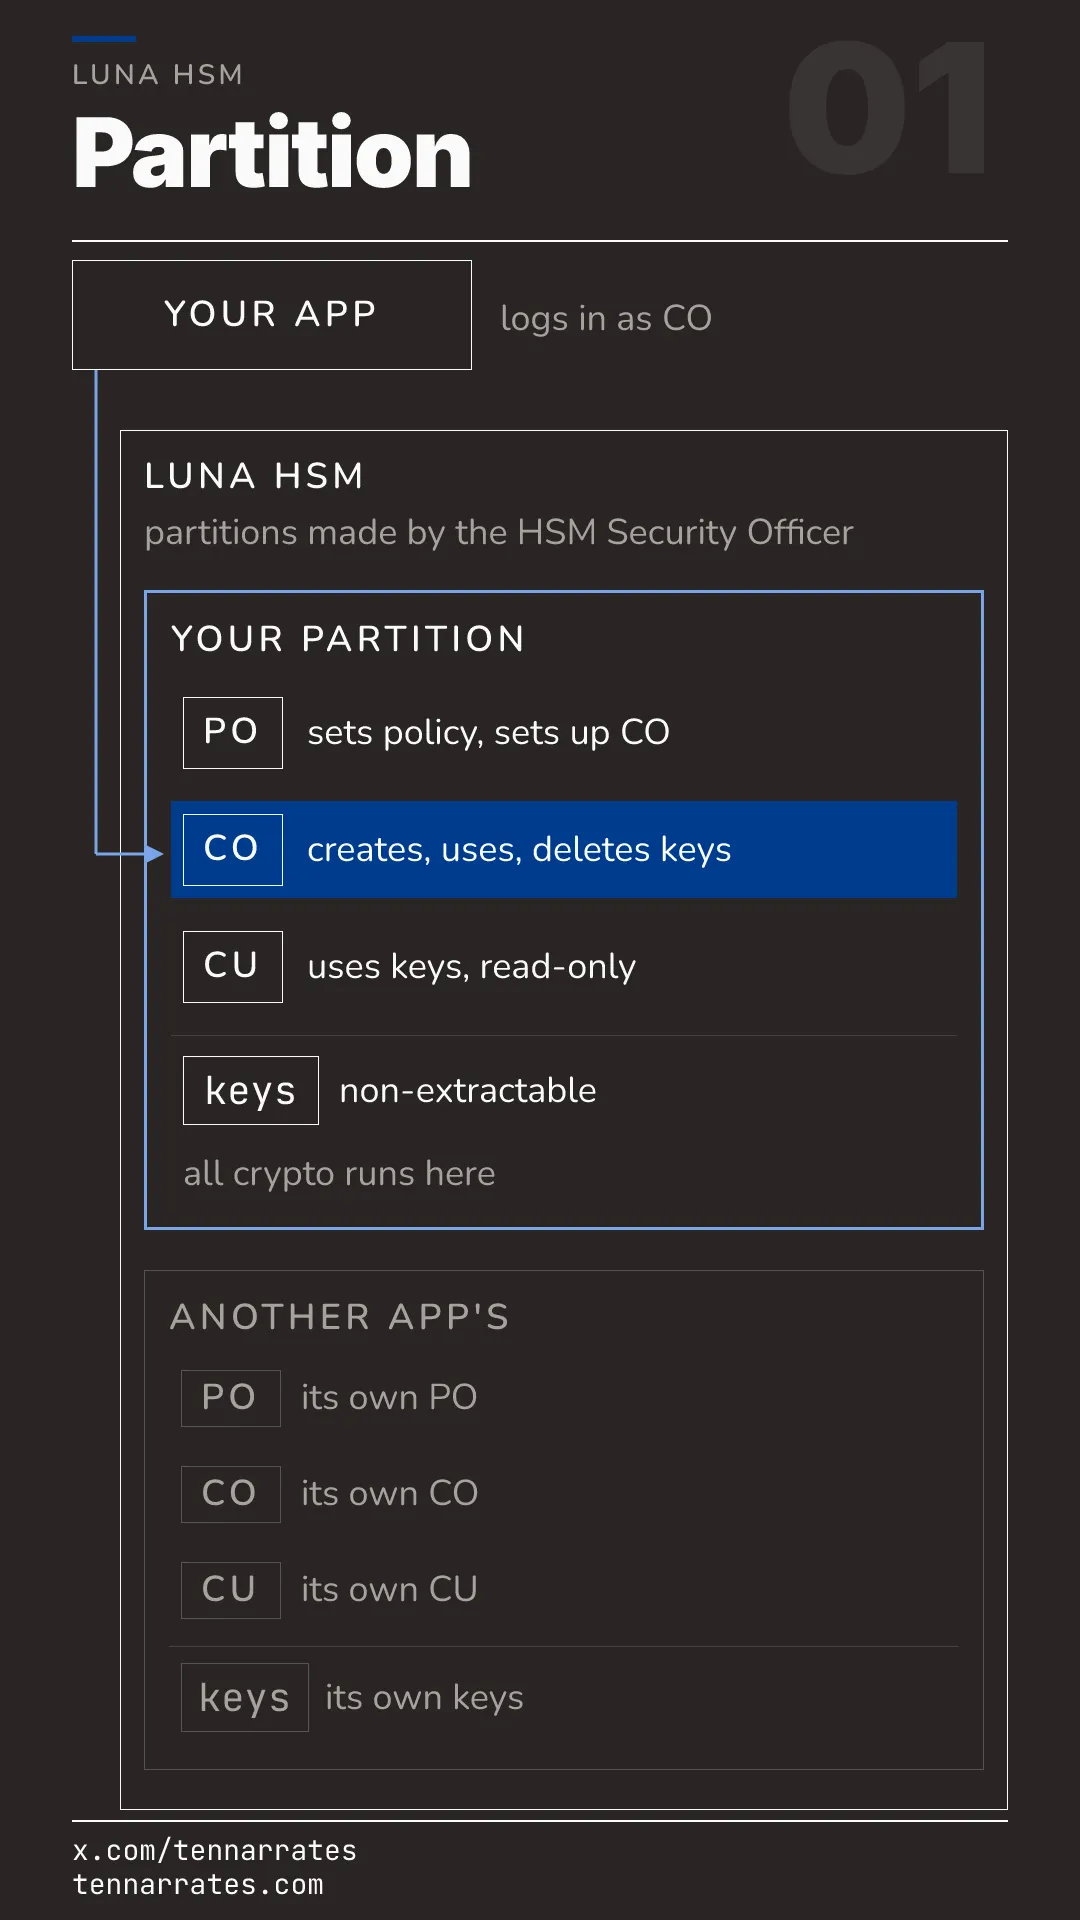1080x1920 pixels.
Task: Click the keys badge next to its own keys
Action: tap(245, 1698)
